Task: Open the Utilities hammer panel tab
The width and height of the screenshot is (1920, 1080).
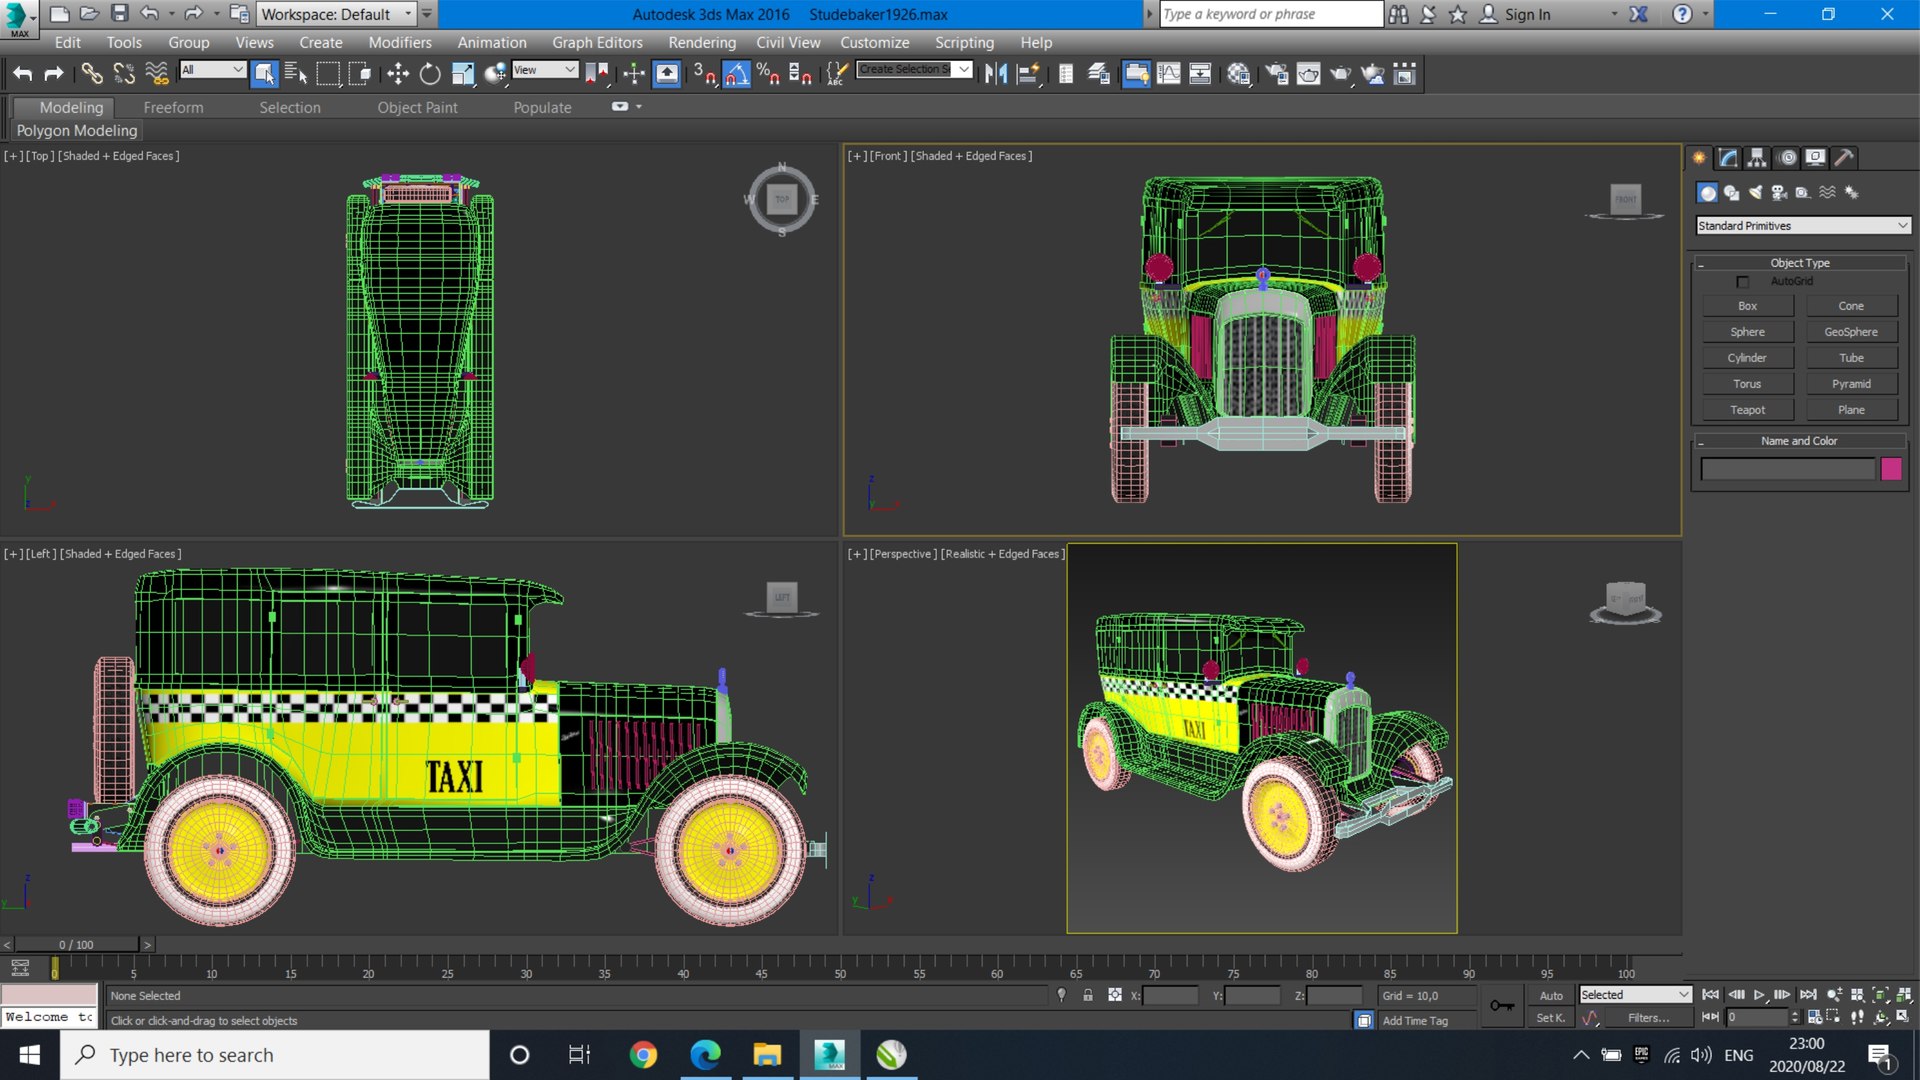Action: (x=1845, y=157)
